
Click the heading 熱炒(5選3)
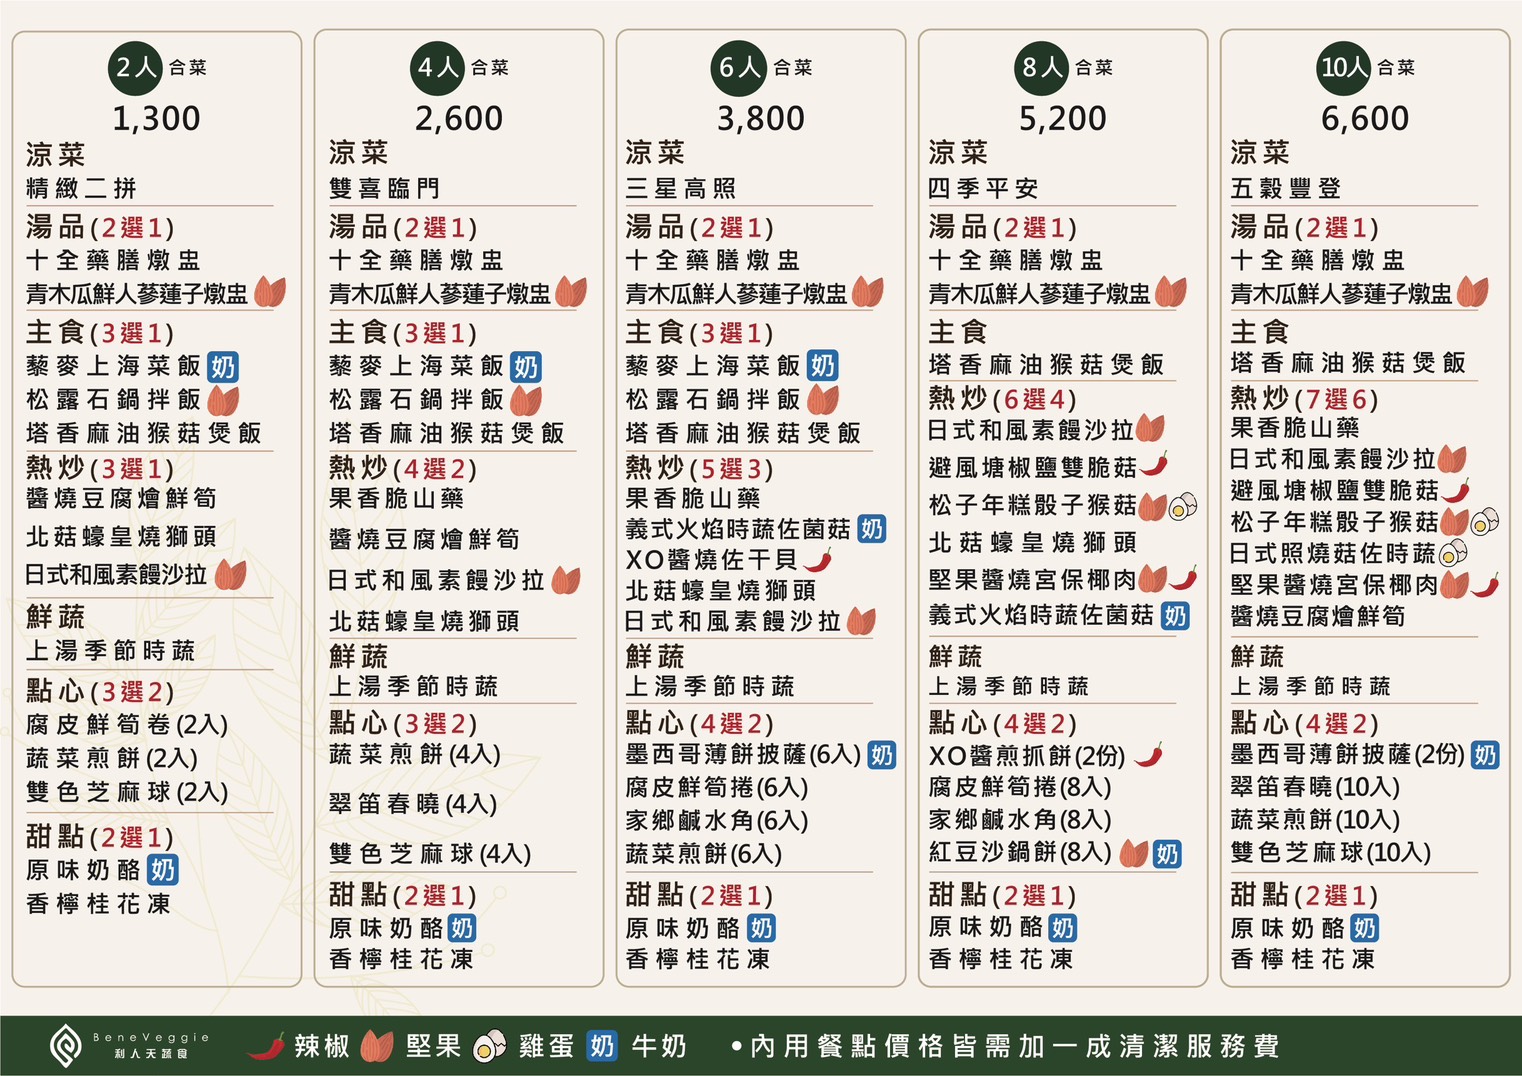pyautogui.click(x=699, y=468)
